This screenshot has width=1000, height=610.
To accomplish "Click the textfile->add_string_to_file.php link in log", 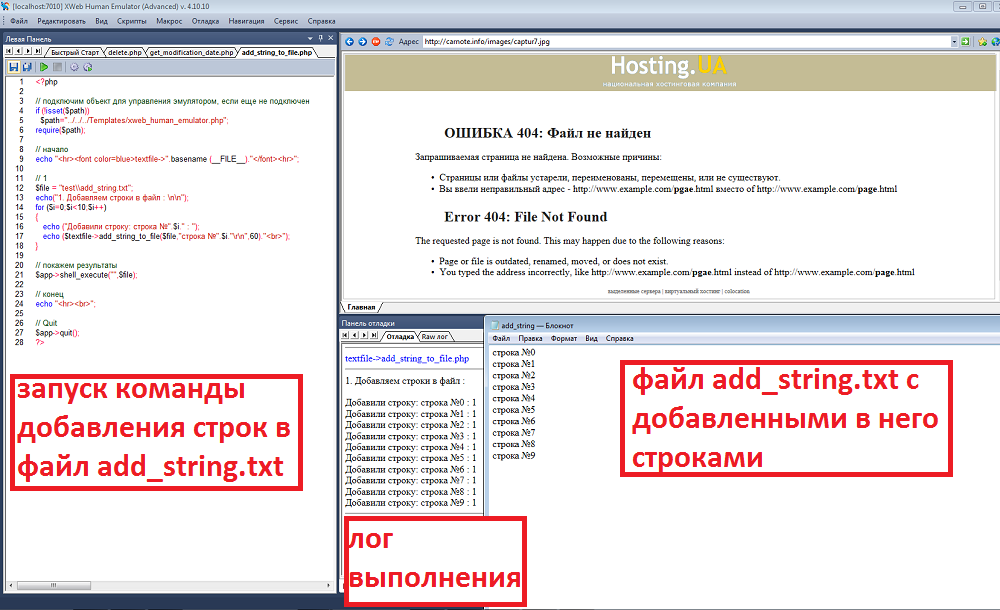I will pyautogui.click(x=407, y=359).
